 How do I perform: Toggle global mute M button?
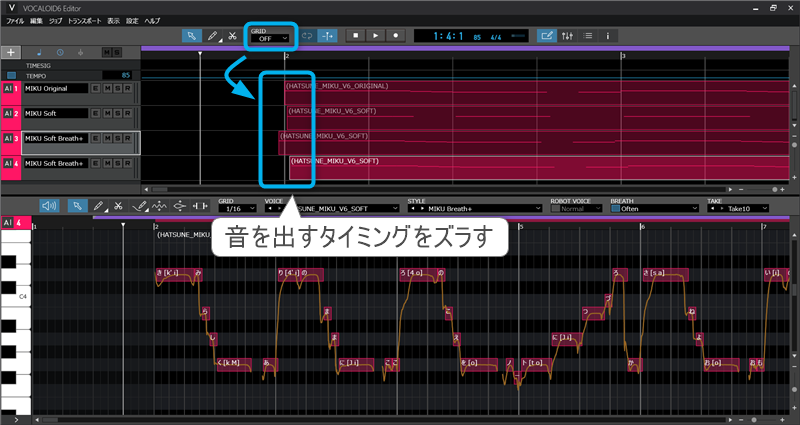point(107,53)
